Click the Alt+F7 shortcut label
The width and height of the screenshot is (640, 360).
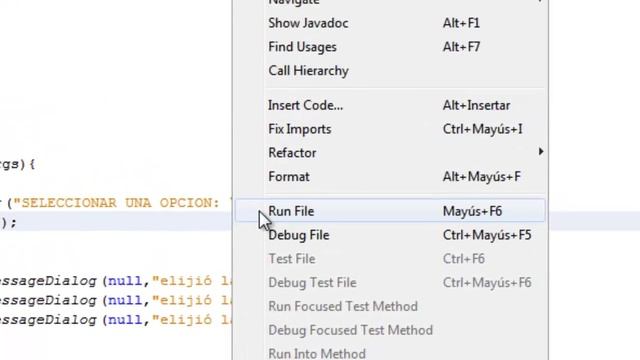click(x=461, y=47)
